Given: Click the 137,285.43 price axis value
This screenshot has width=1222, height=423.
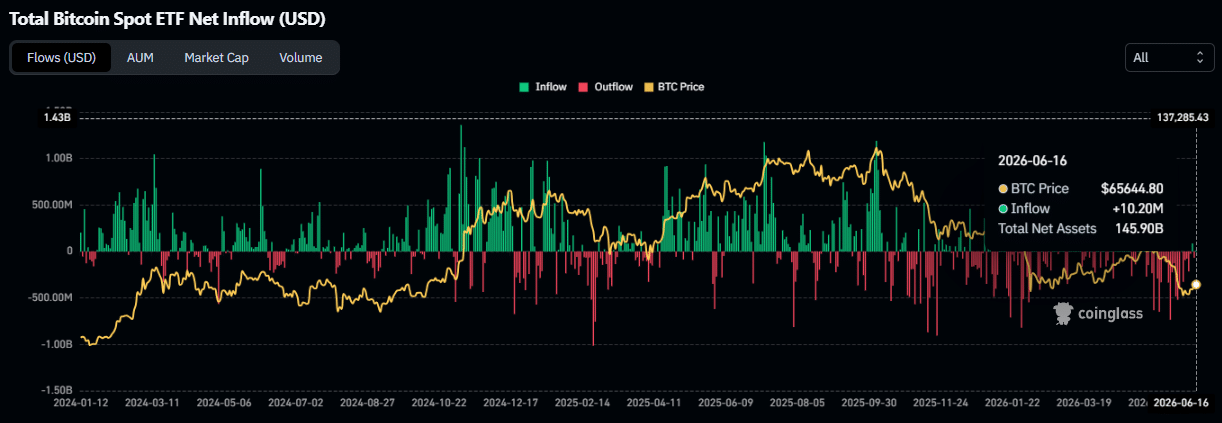Looking at the screenshot, I should pyautogui.click(x=1183, y=118).
